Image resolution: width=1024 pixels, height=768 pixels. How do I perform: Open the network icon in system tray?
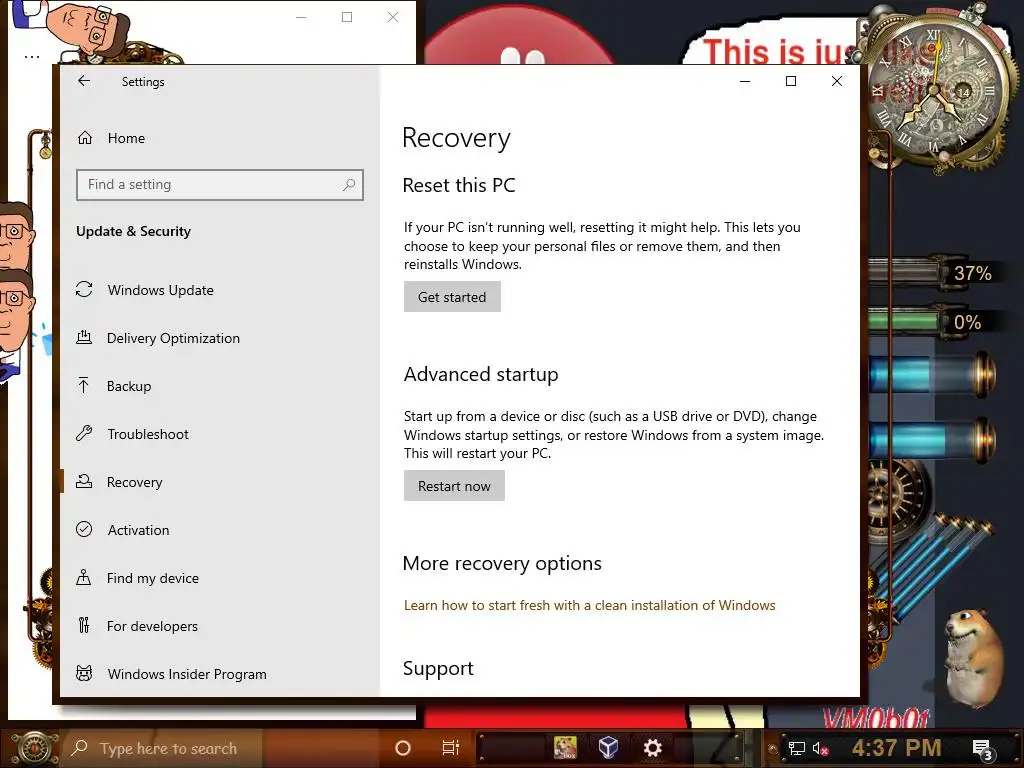click(x=796, y=748)
